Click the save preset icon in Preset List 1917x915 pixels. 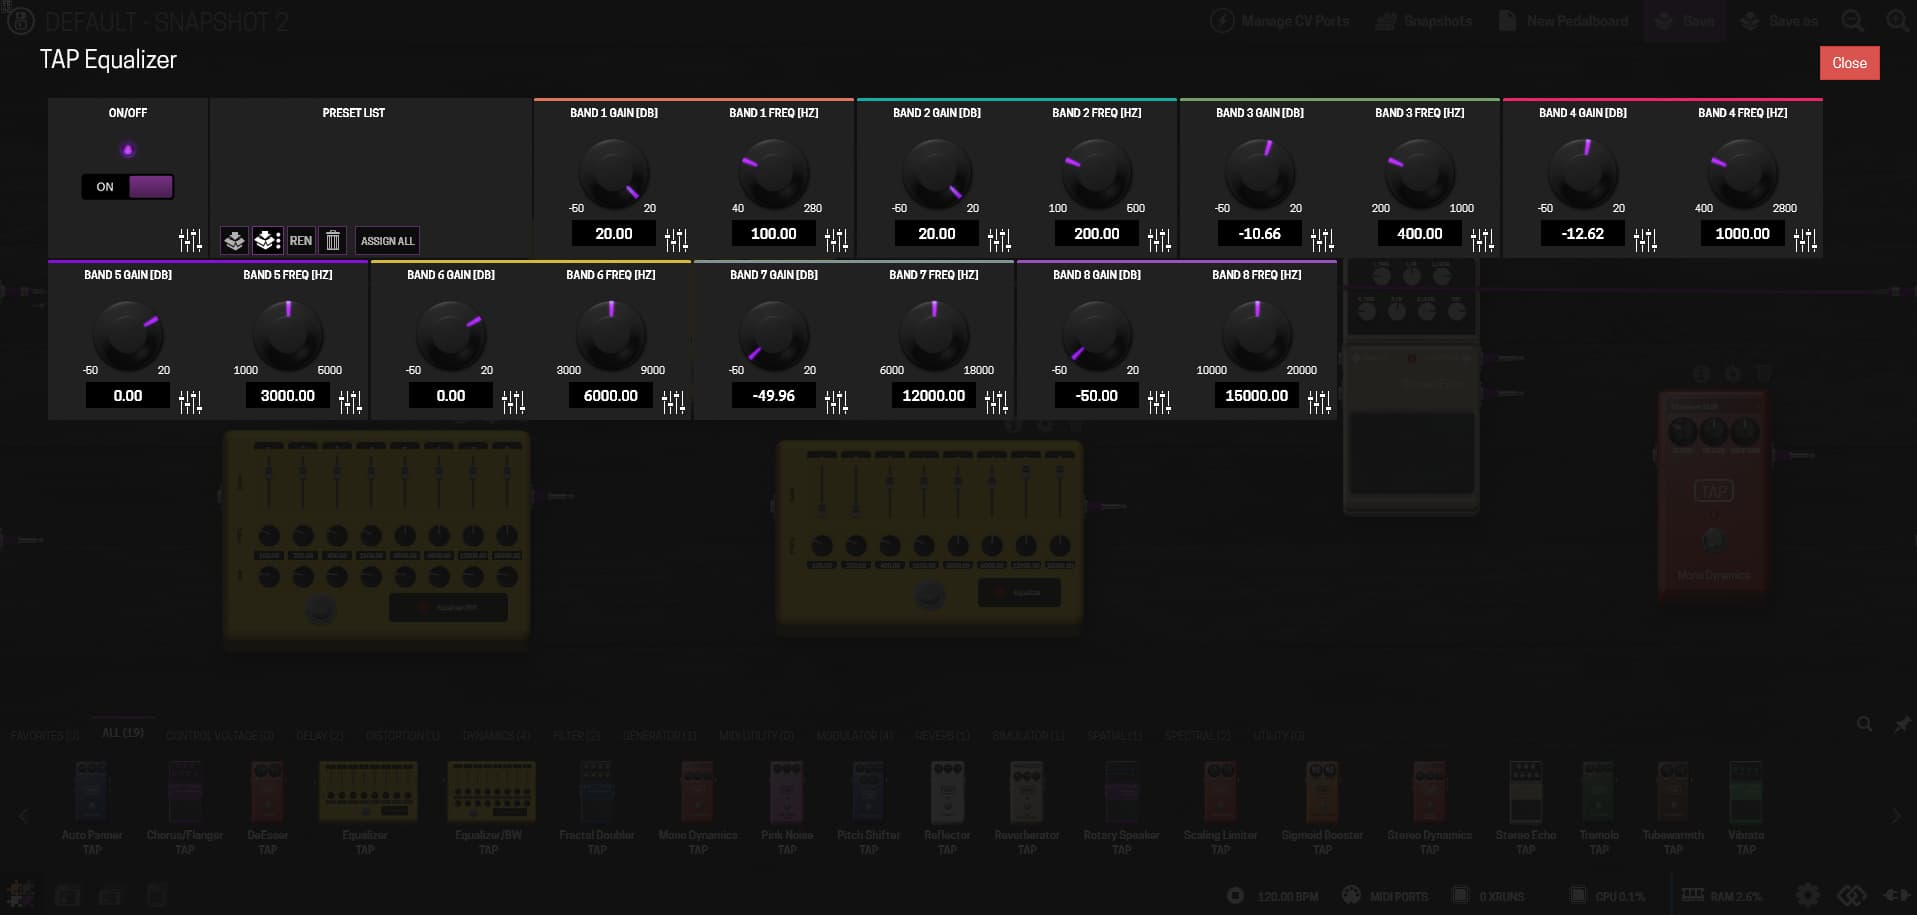[x=234, y=240]
